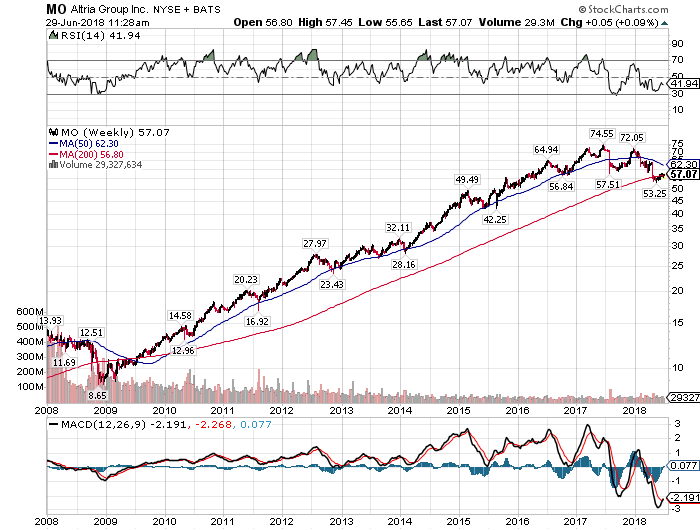The height and width of the screenshot is (530, 700).
Task: Click the Volume 29,327,634 legend text
Action: click(100, 164)
